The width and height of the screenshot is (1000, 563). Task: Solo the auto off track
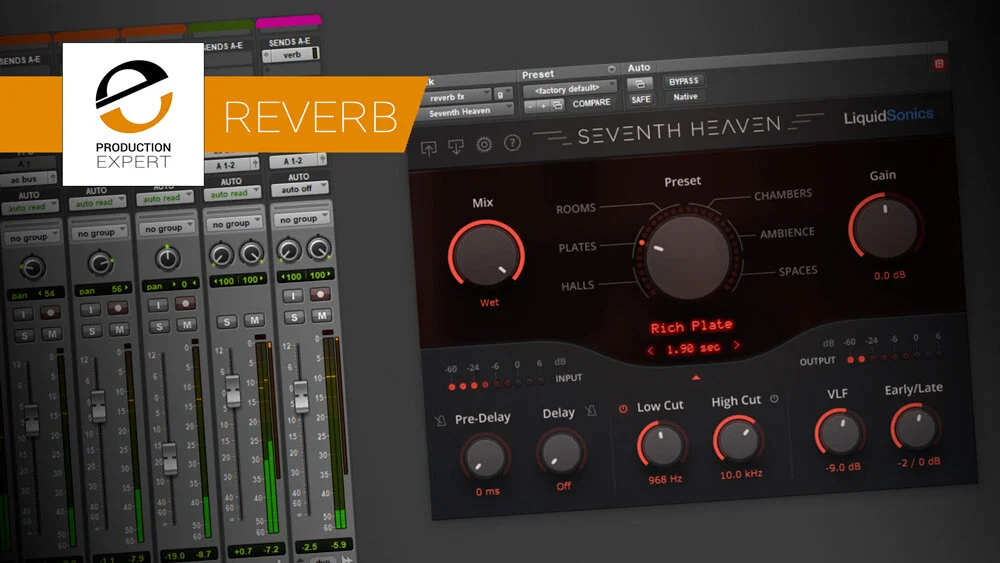[x=294, y=318]
